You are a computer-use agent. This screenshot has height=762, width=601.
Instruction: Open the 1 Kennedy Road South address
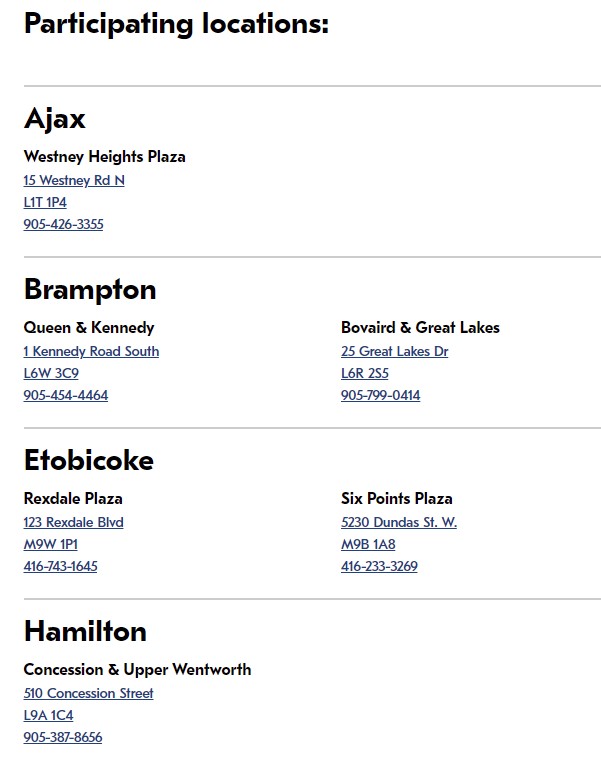(x=91, y=351)
